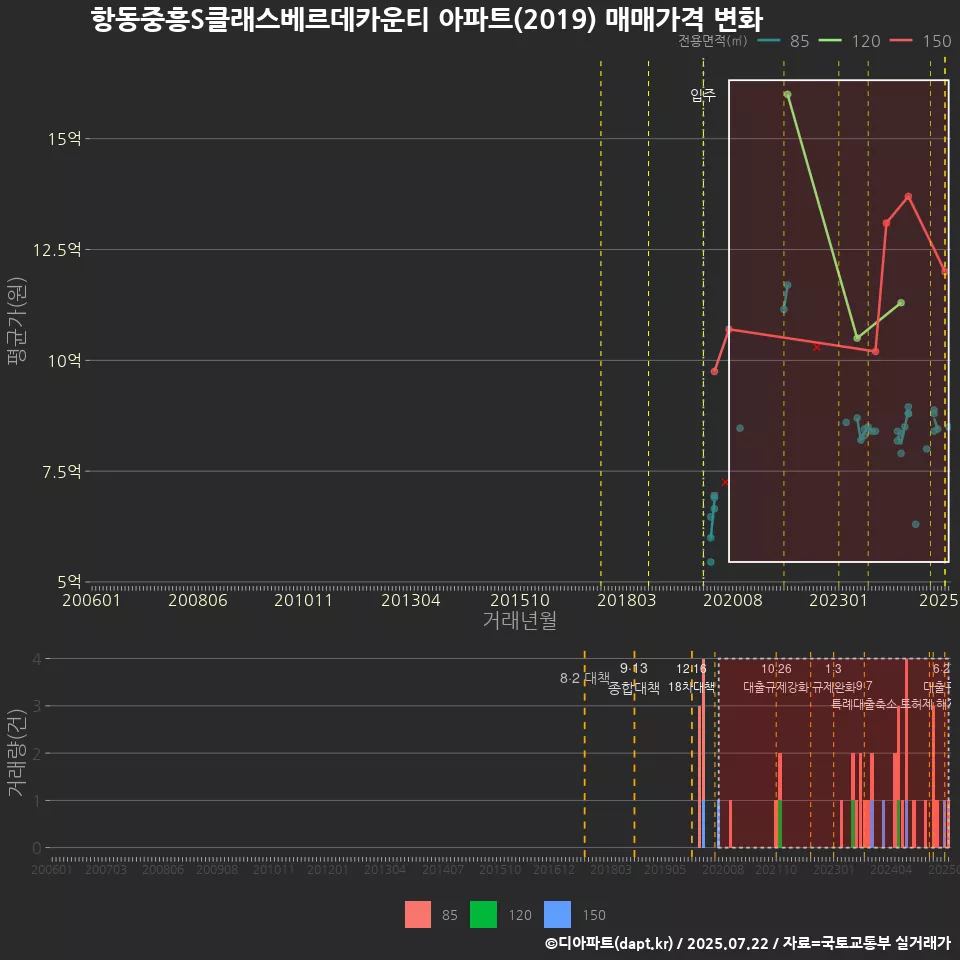
Task: Click the 10·26 대출규제강화 marker label
Action: pyautogui.click(x=776, y=678)
